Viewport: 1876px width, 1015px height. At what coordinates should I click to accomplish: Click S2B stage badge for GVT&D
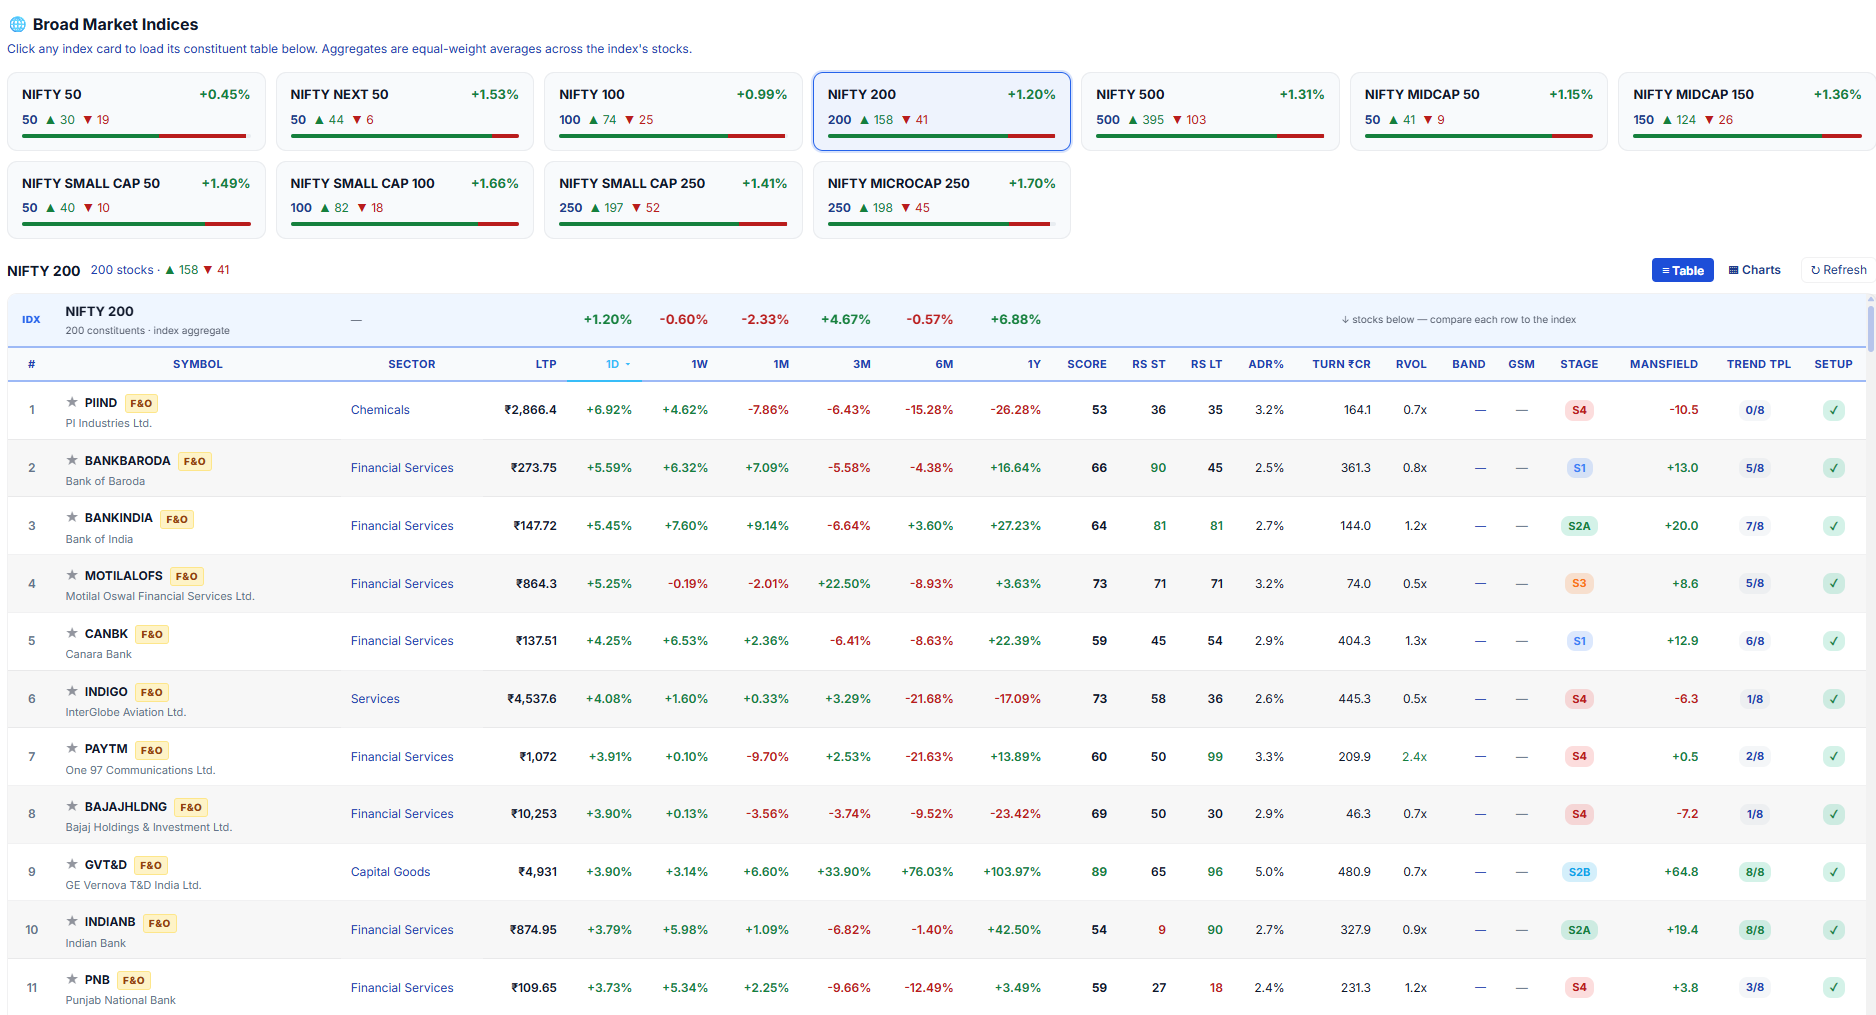(x=1579, y=872)
